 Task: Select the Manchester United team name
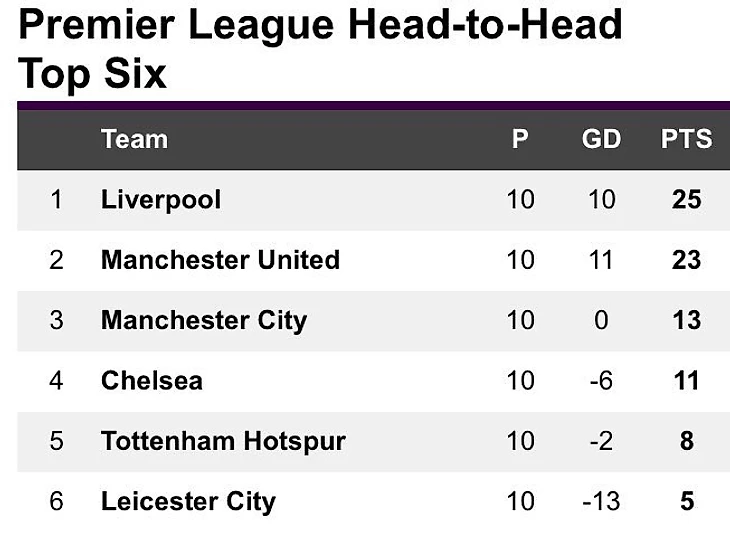(x=220, y=260)
